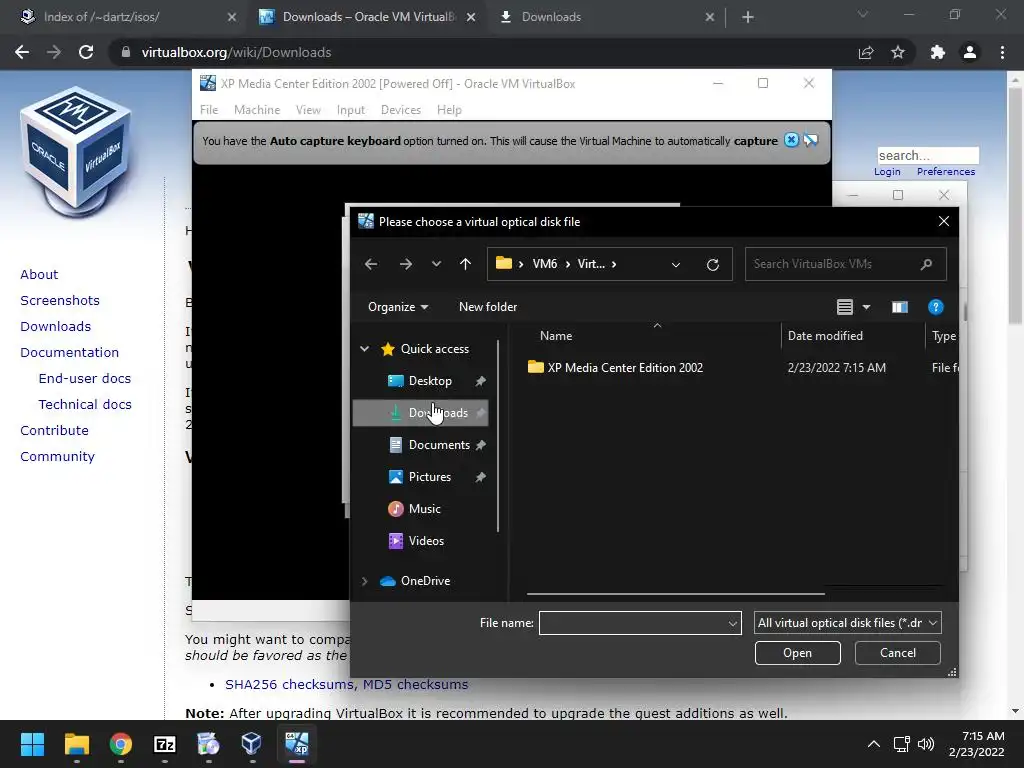Screen dimensions: 1024x768
Task: Open file dialog help icon
Action: 935,307
